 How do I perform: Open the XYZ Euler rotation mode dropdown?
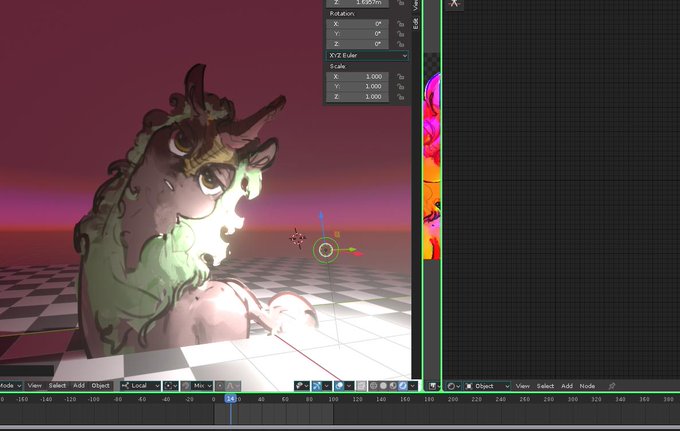pyautogui.click(x=366, y=56)
